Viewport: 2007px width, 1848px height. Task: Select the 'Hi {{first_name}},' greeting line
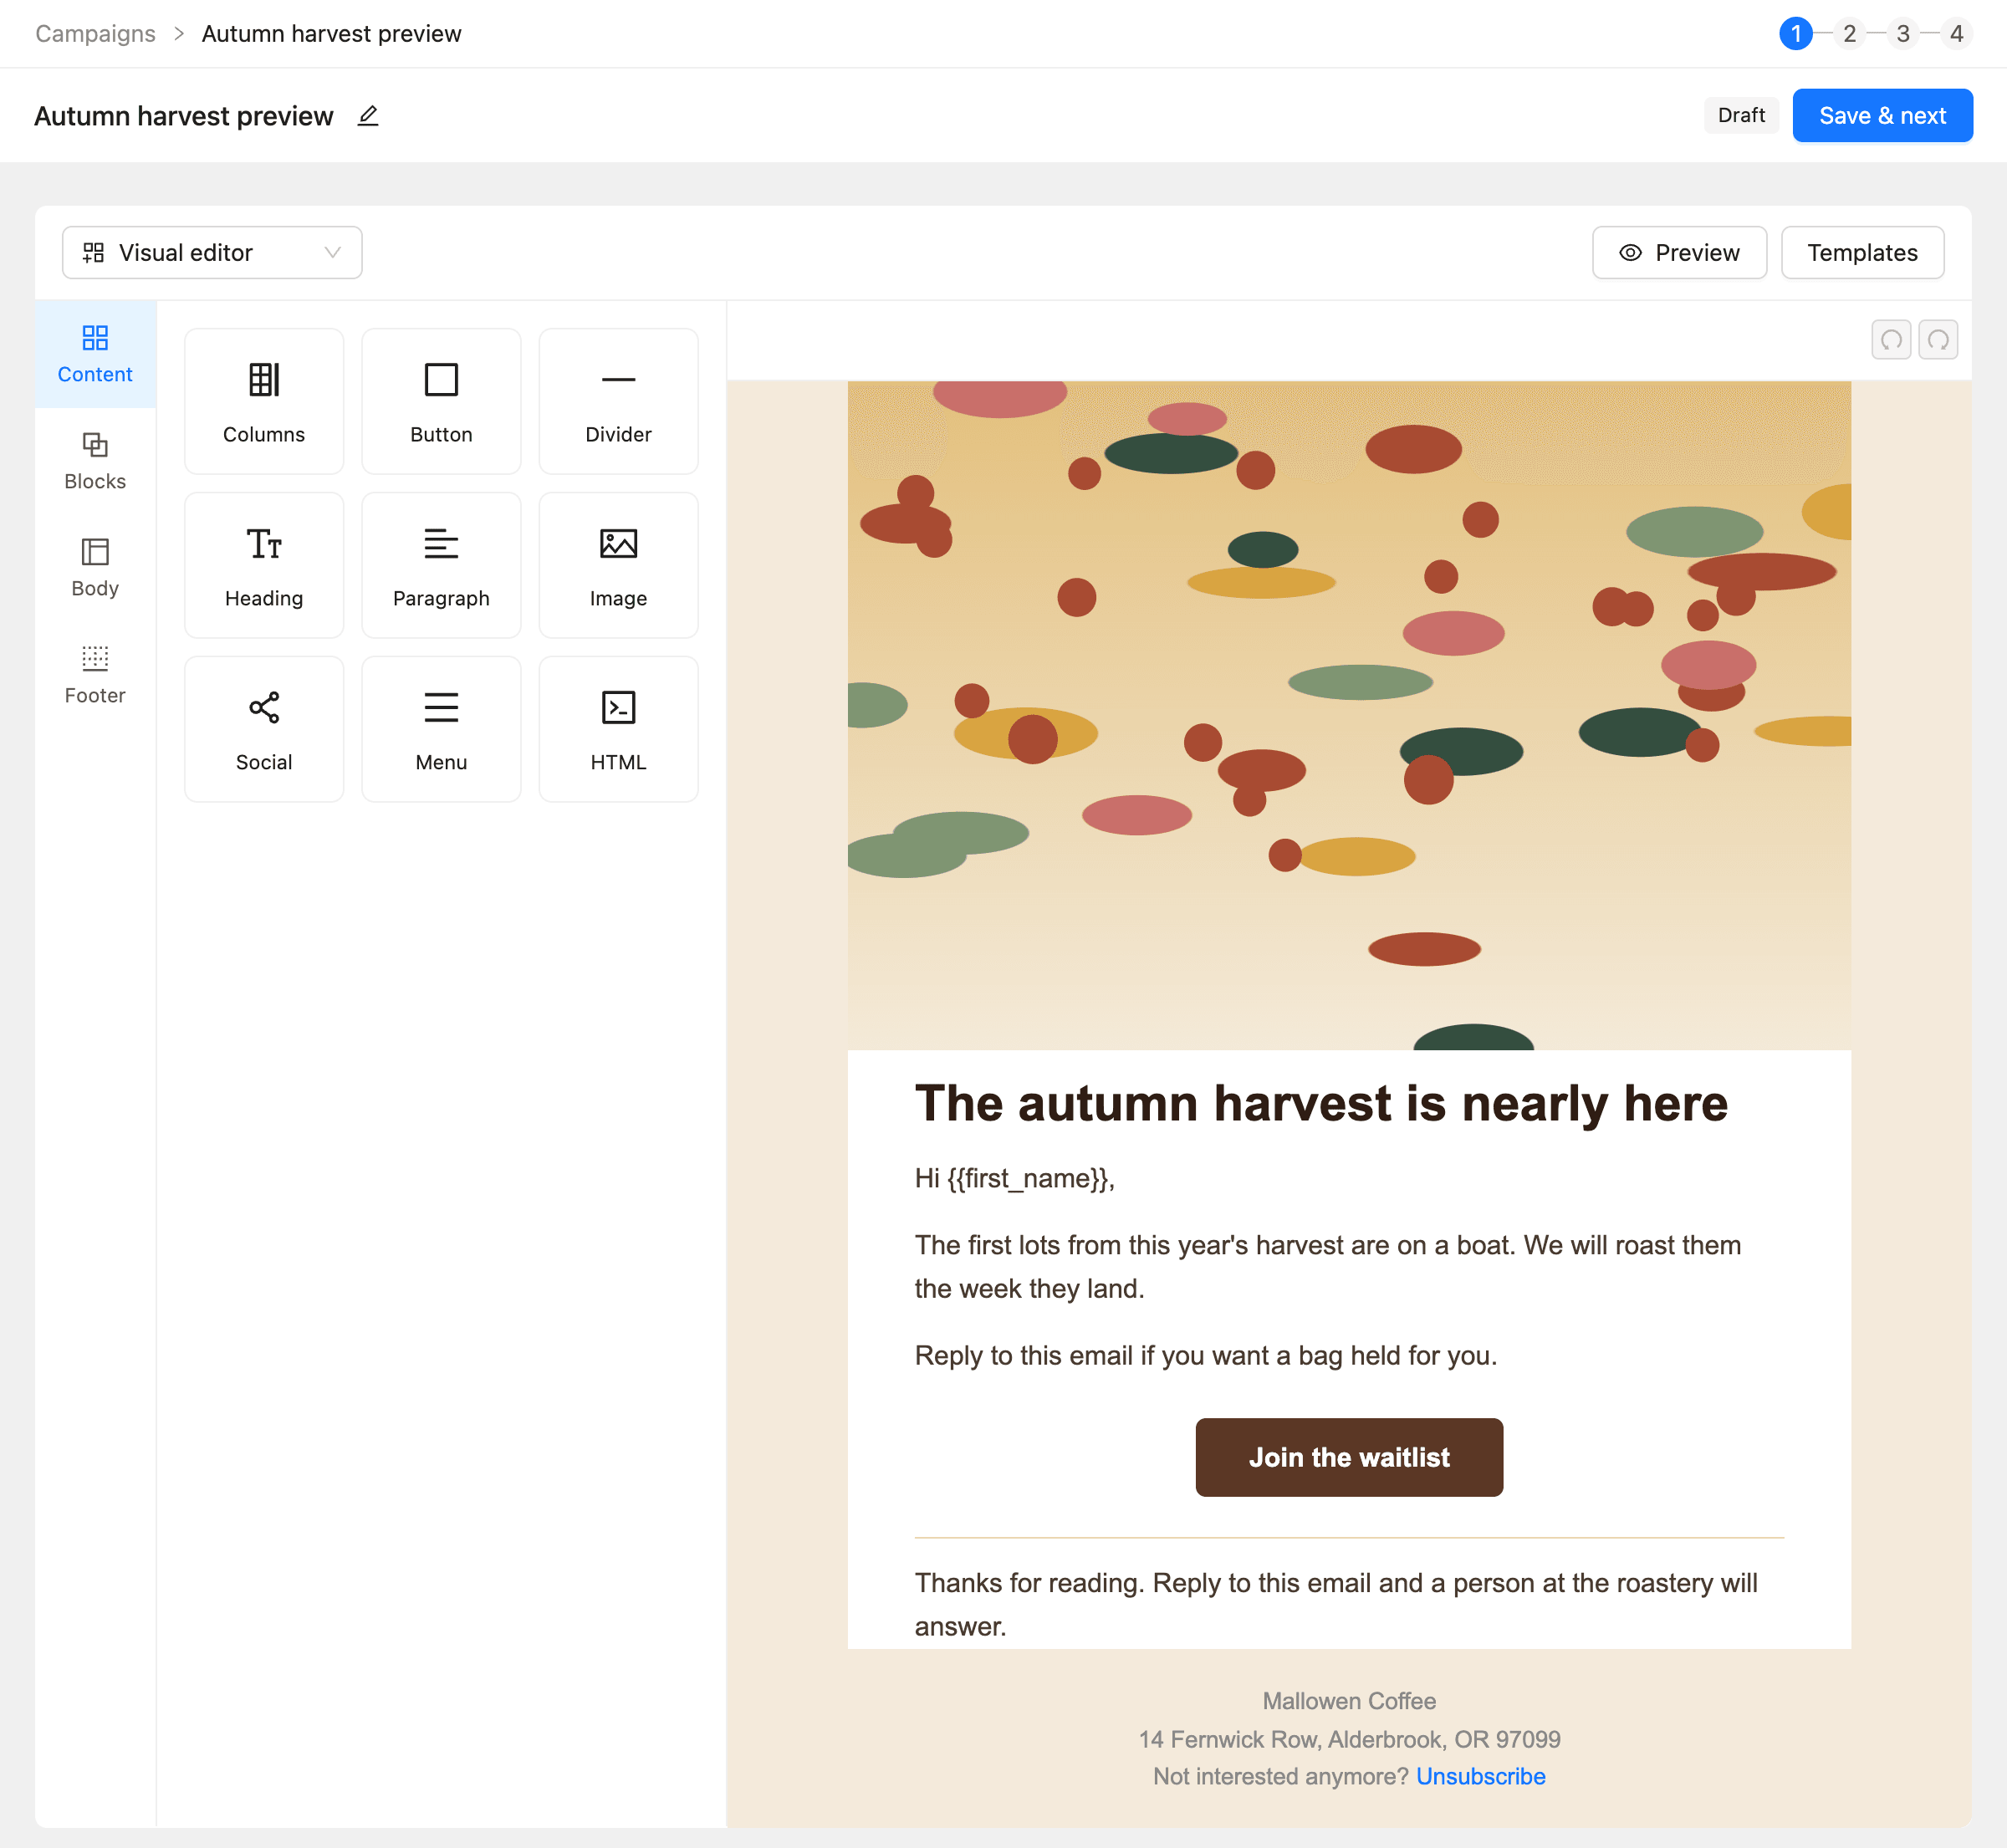pos(1014,1179)
